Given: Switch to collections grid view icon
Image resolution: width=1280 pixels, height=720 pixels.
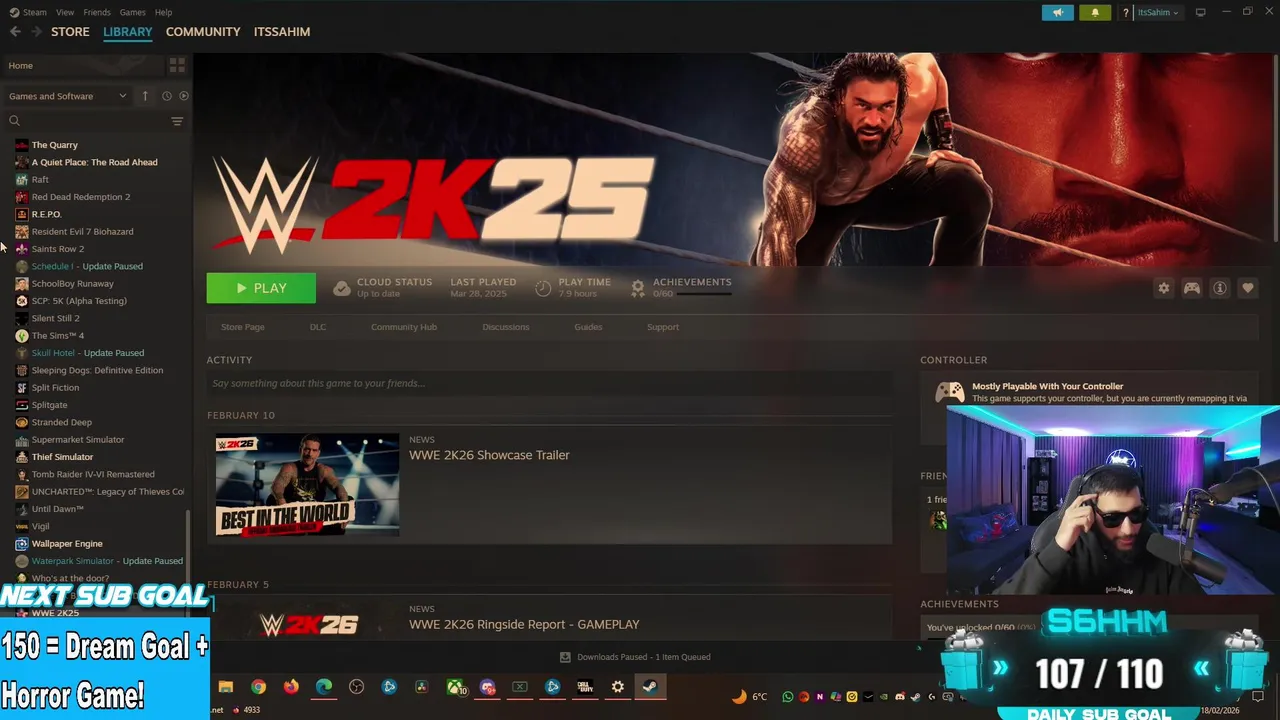Looking at the screenshot, I should 177,65.
